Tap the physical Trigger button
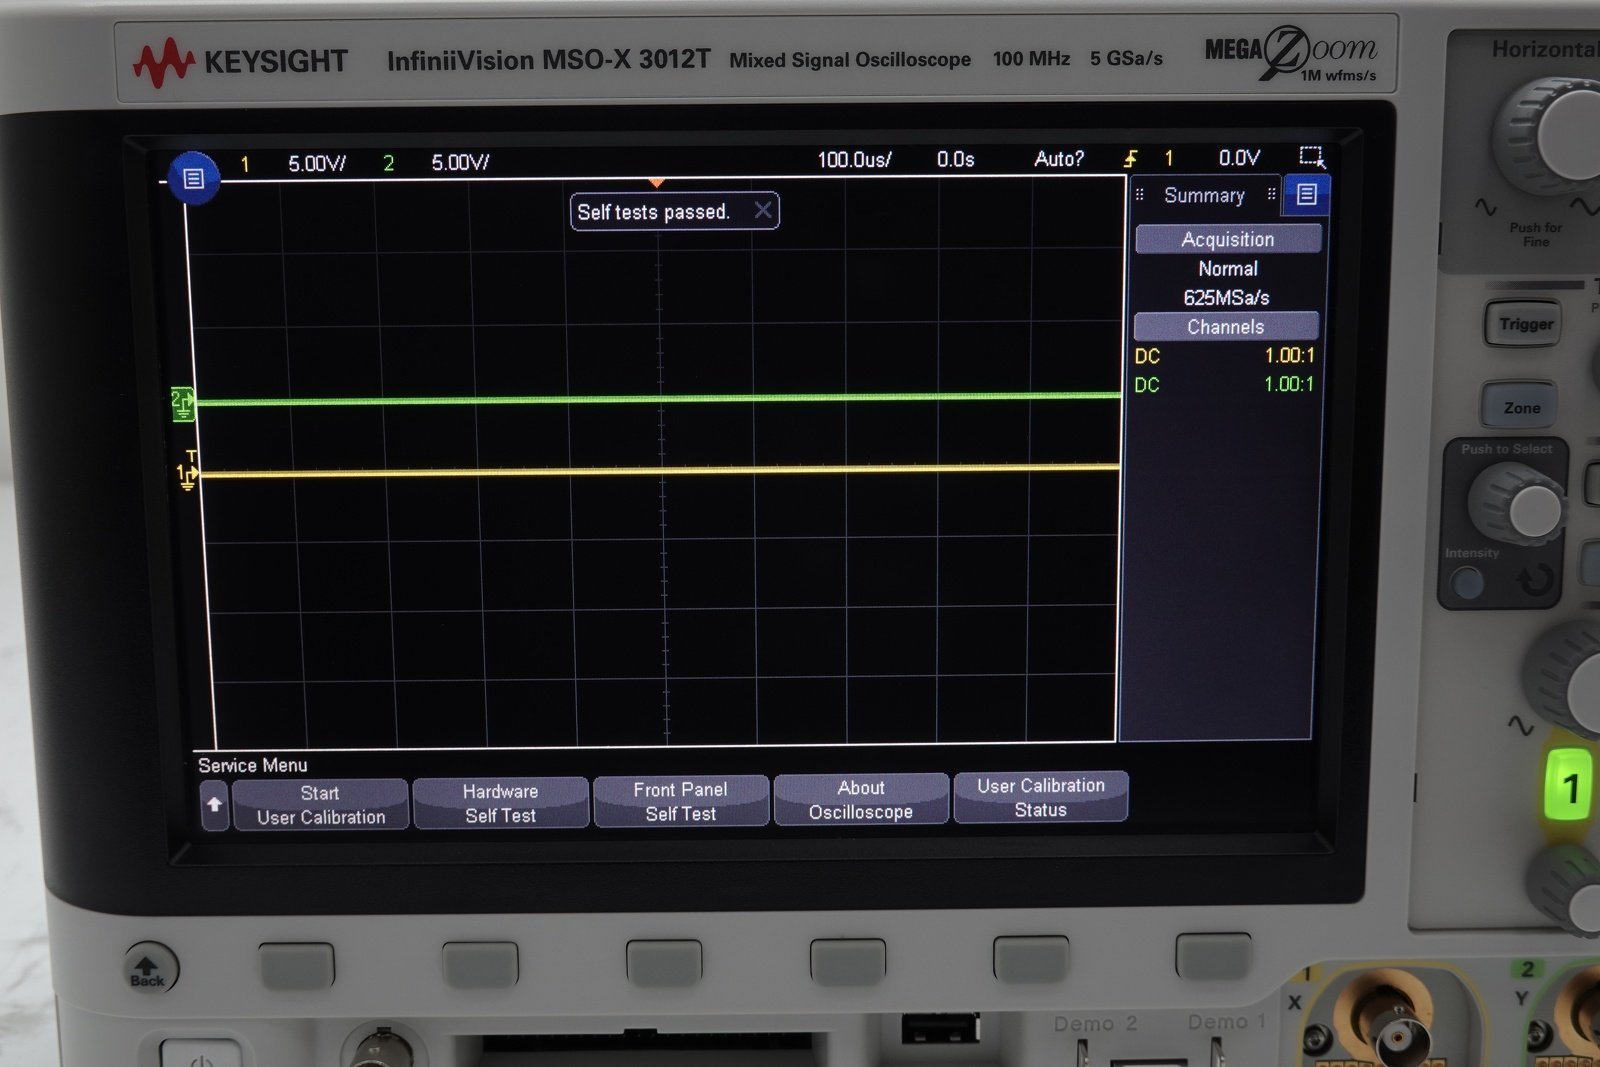Viewport: 1600px width, 1067px height. click(1525, 324)
